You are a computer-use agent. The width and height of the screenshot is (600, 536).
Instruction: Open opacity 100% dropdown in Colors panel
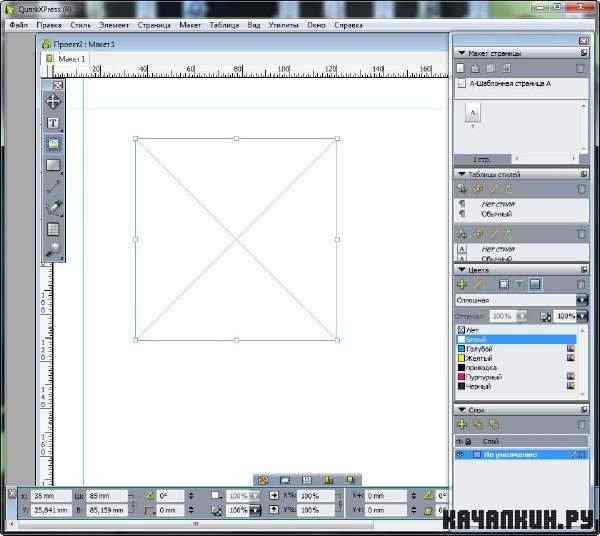click(x=582, y=316)
